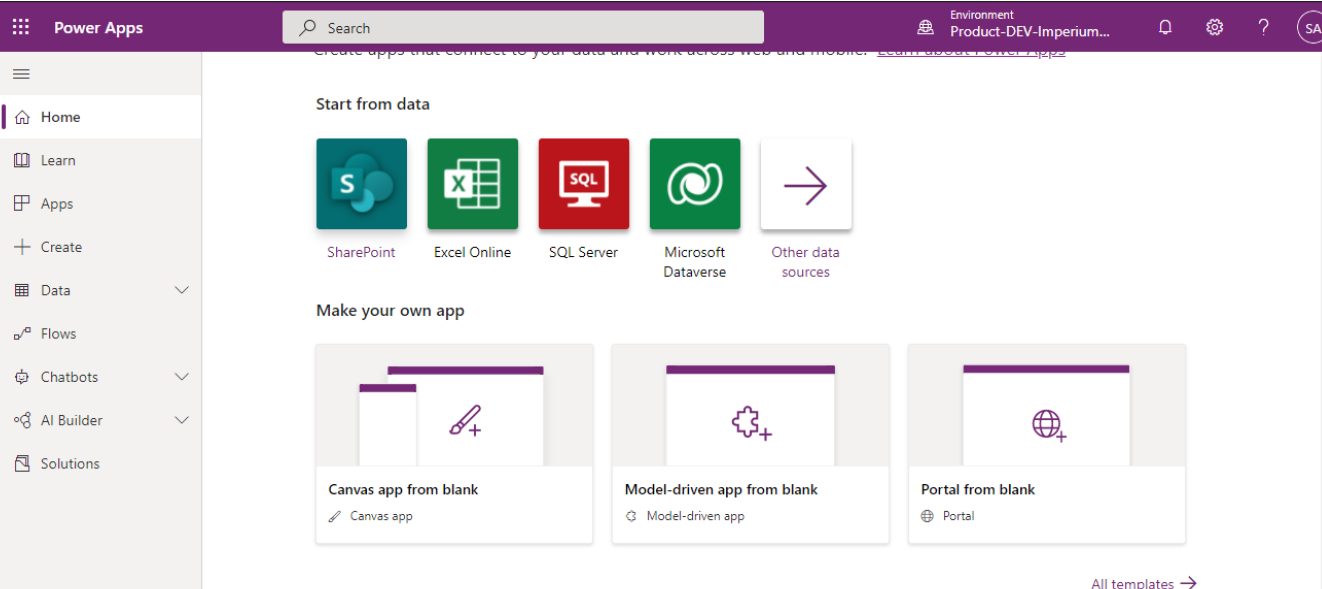
Task: Open the Flows section in the sidebar
Action: pos(58,333)
